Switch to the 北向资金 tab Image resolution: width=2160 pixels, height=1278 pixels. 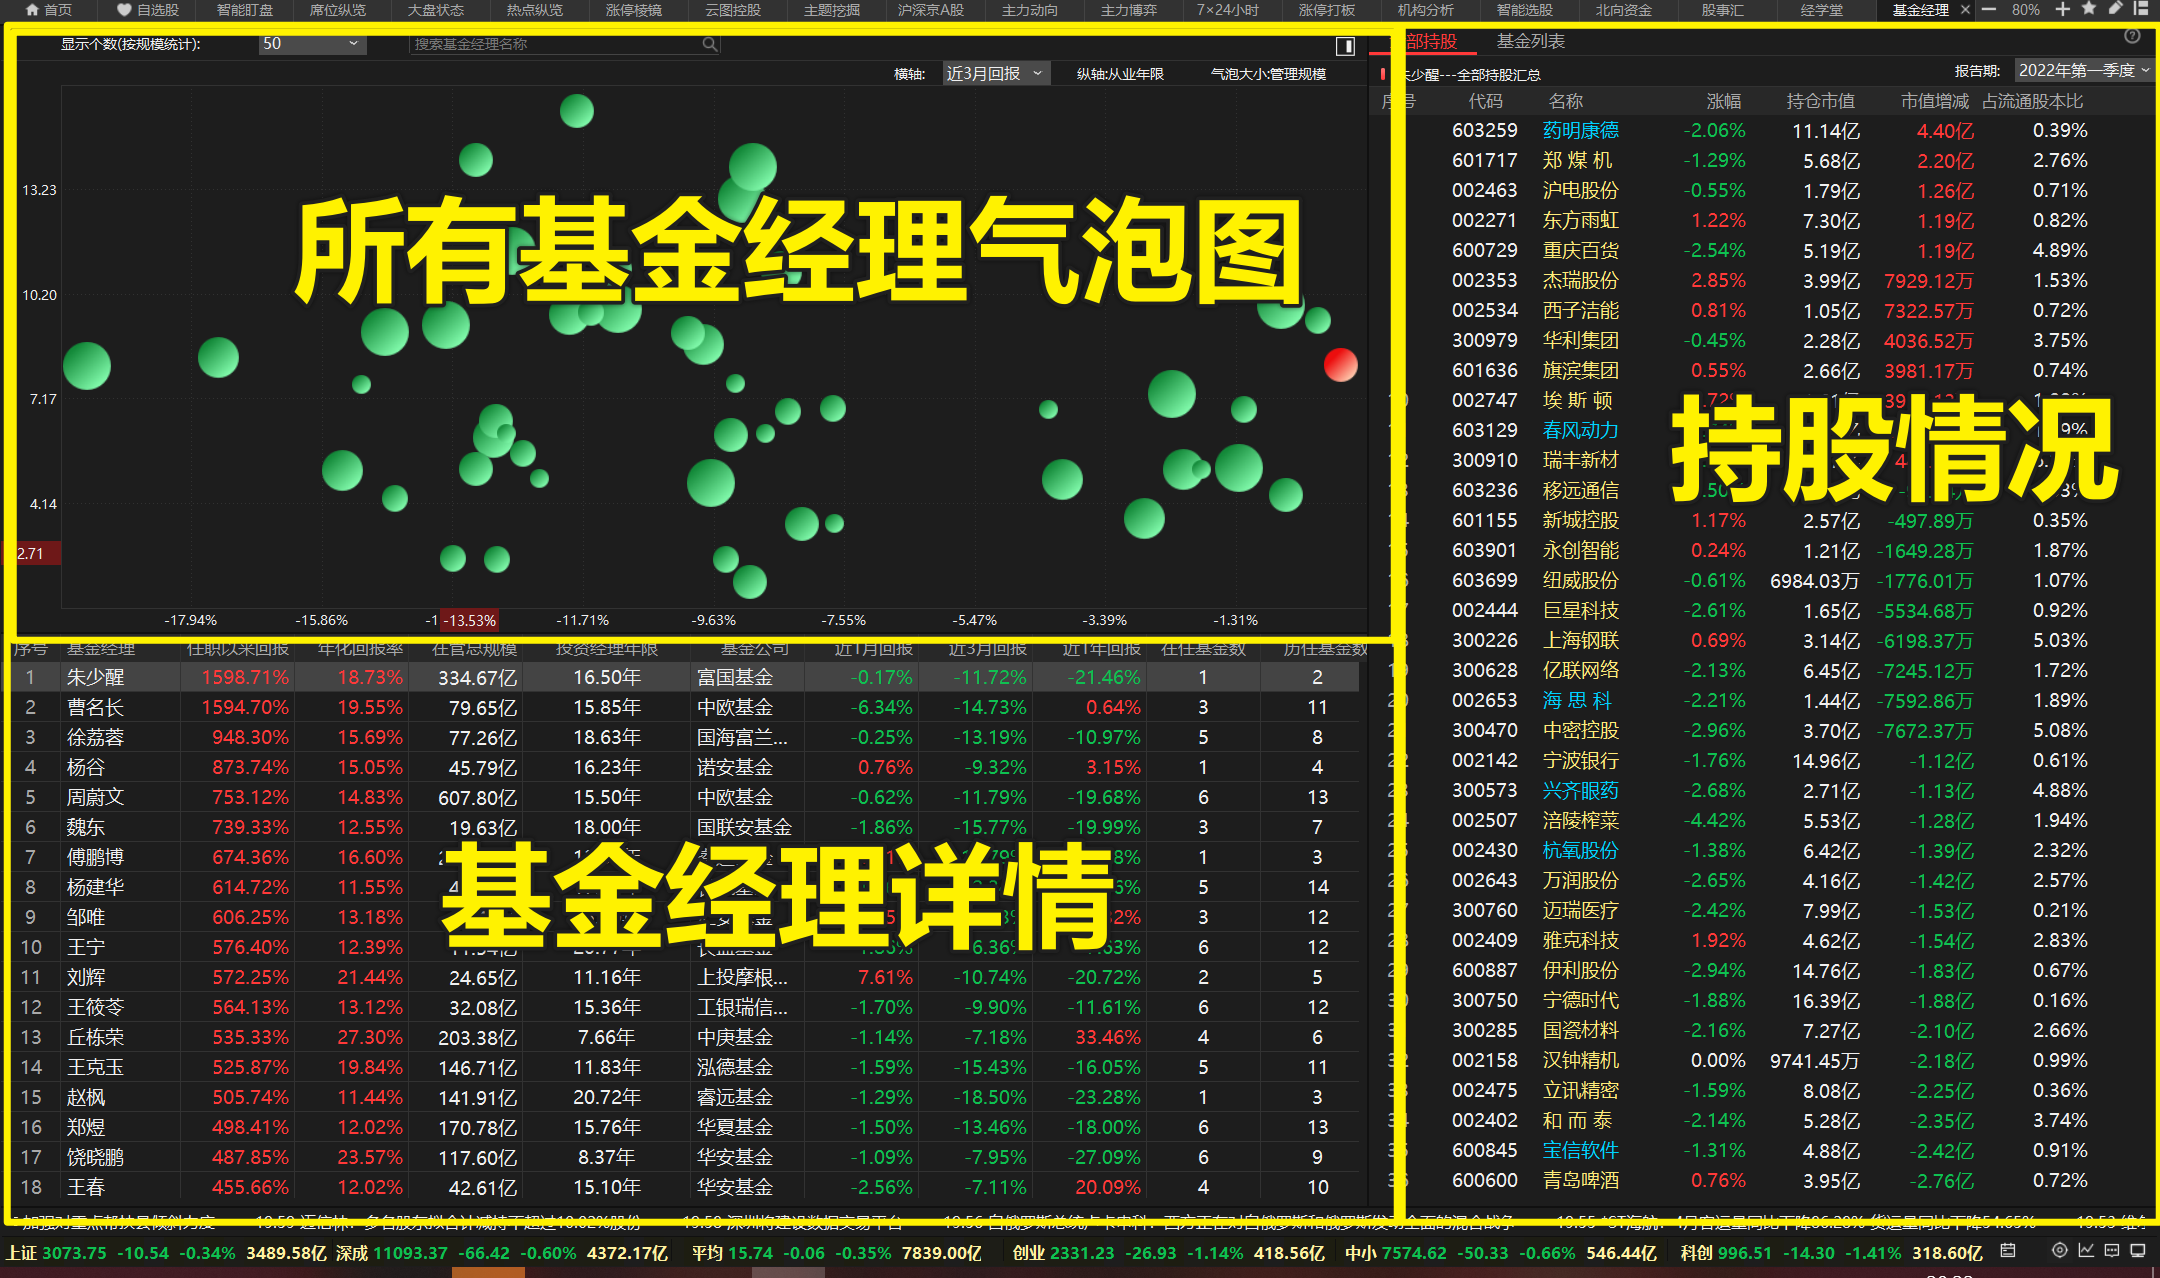(x=1623, y=10)
